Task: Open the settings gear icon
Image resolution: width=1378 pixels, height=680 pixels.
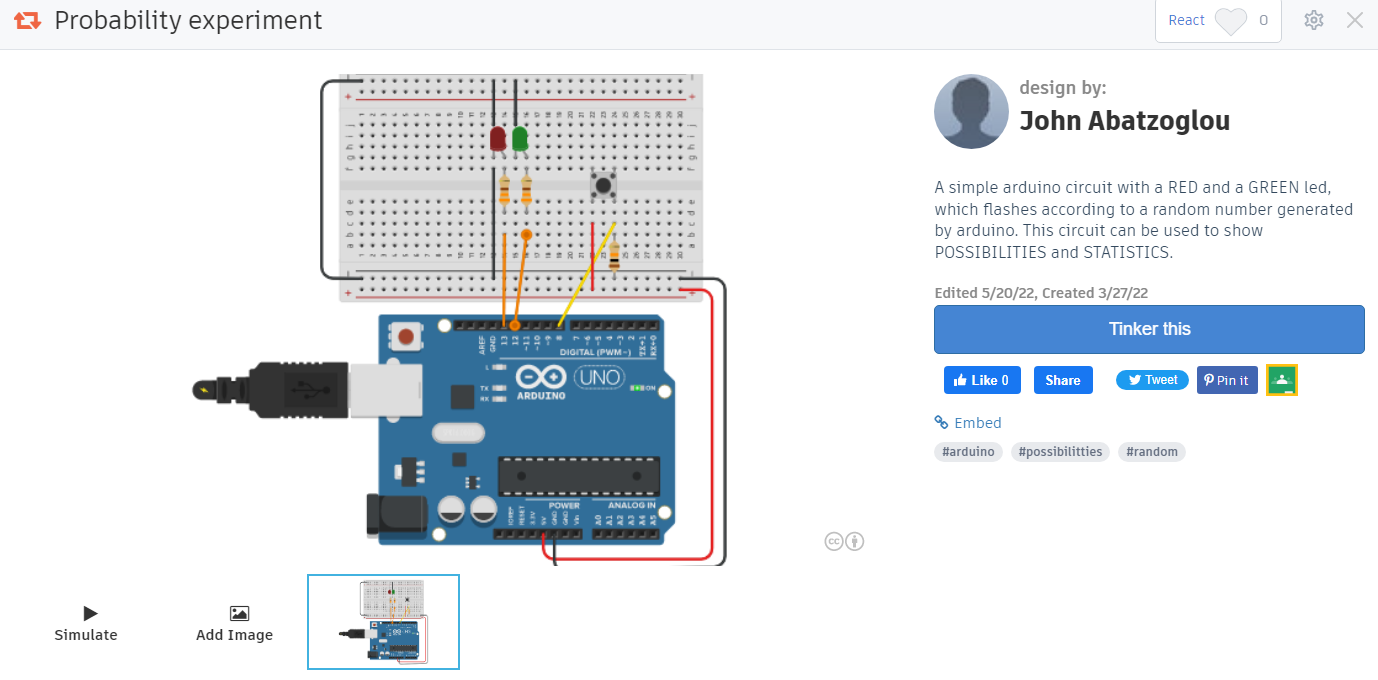Action: tap(1314, 20)
